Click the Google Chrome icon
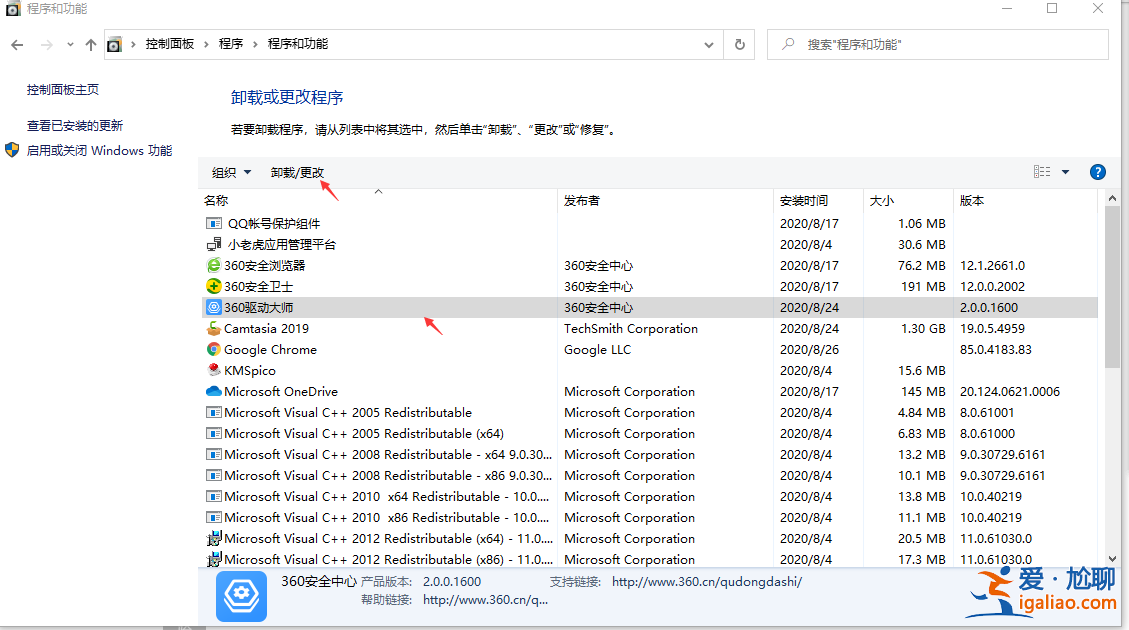This screenshot has height=630, width=1129. 214,349
